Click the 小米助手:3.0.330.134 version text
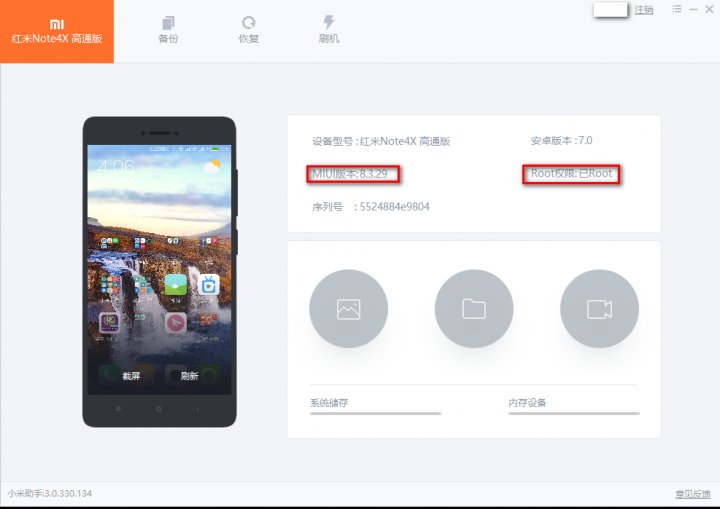 [x=50, y=493]
